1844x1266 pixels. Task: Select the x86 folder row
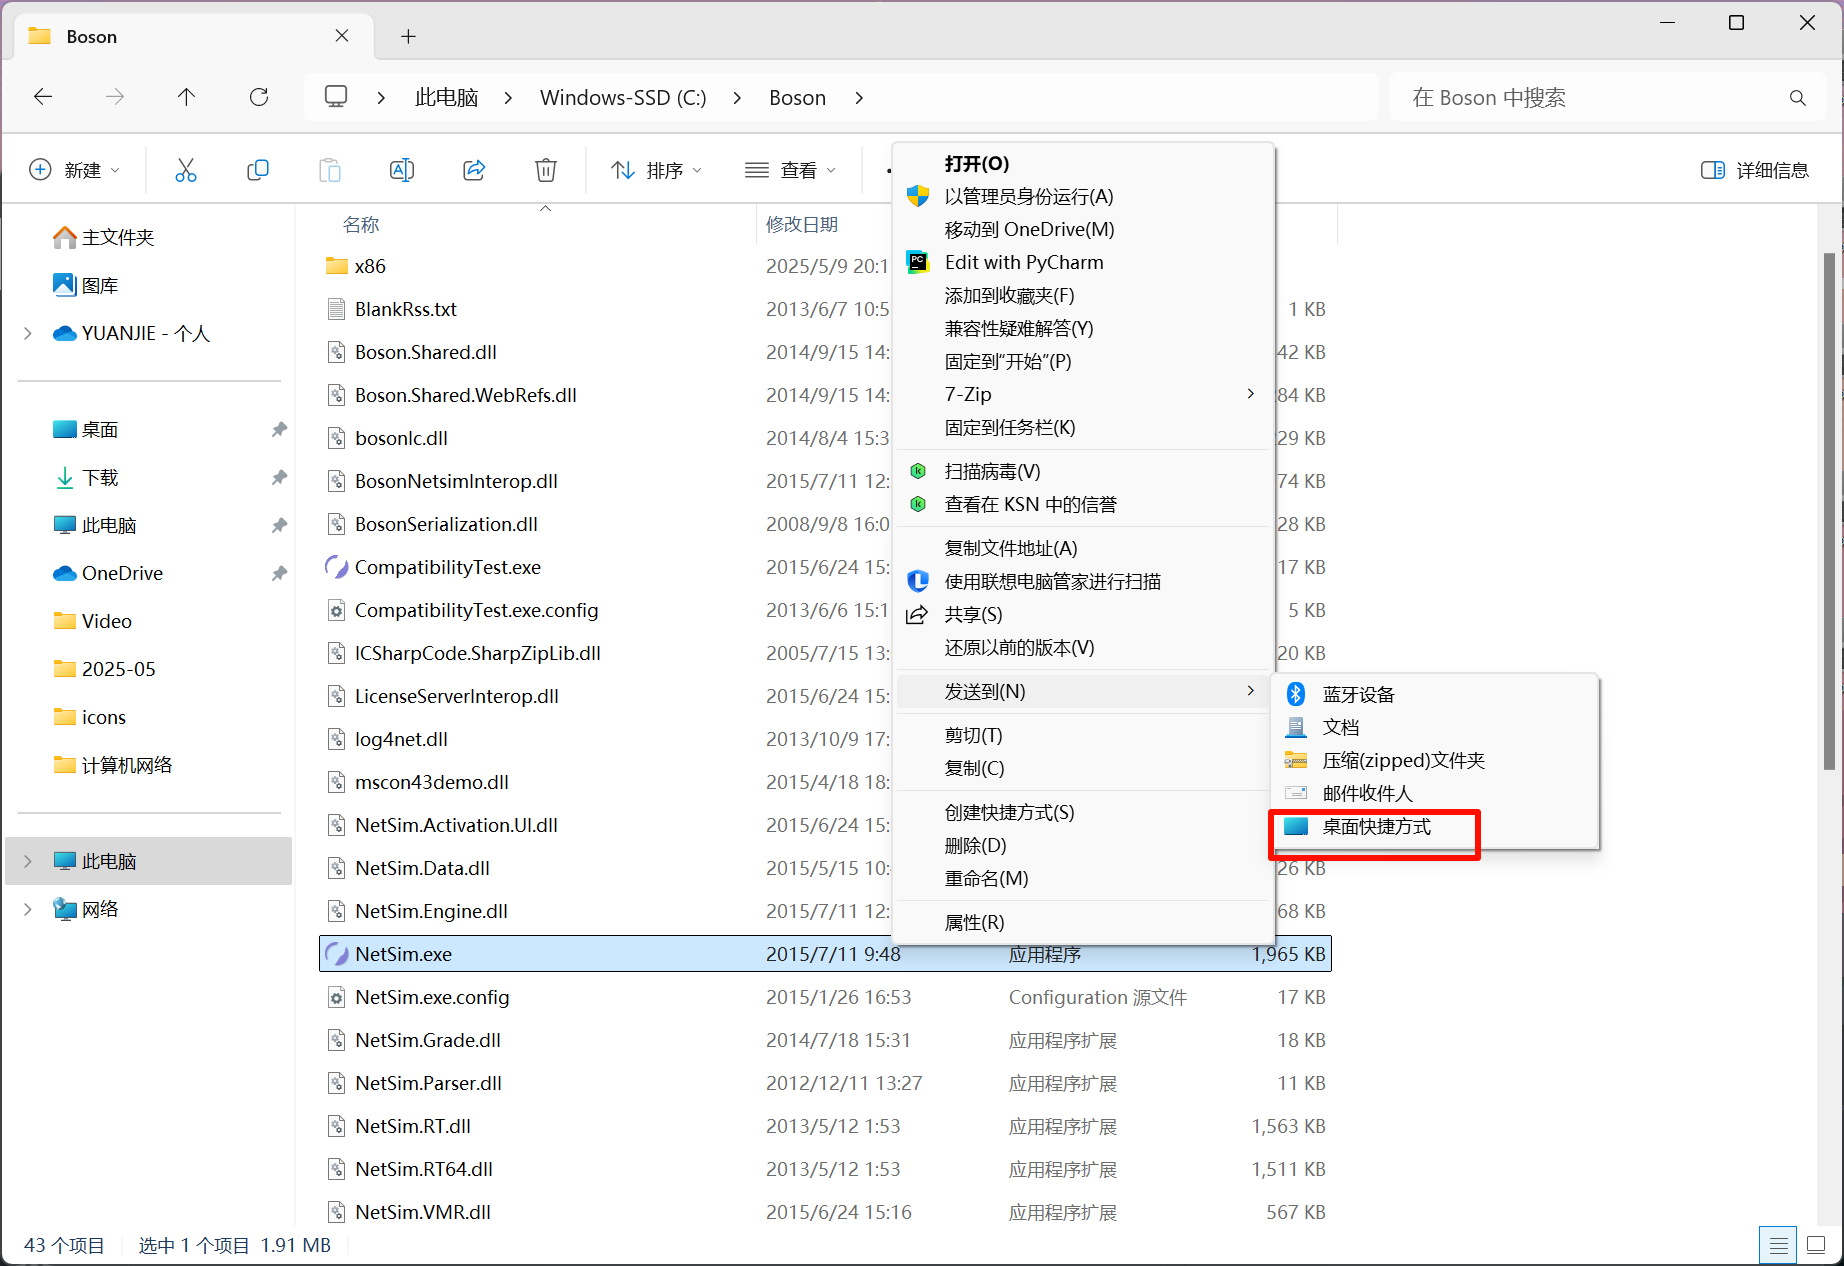825,266
